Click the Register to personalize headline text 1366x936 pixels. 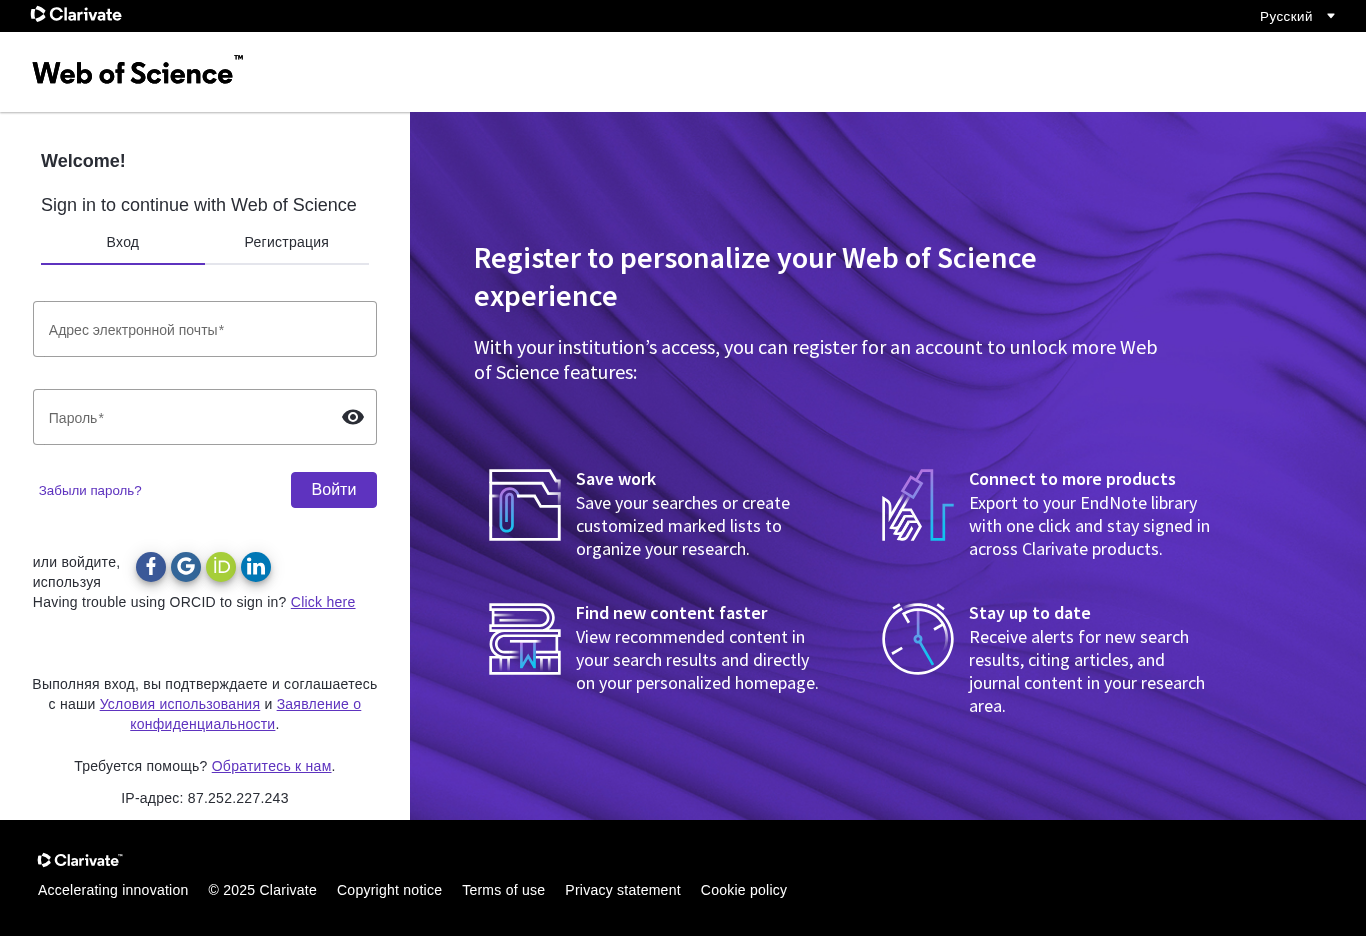pos(755,277)
